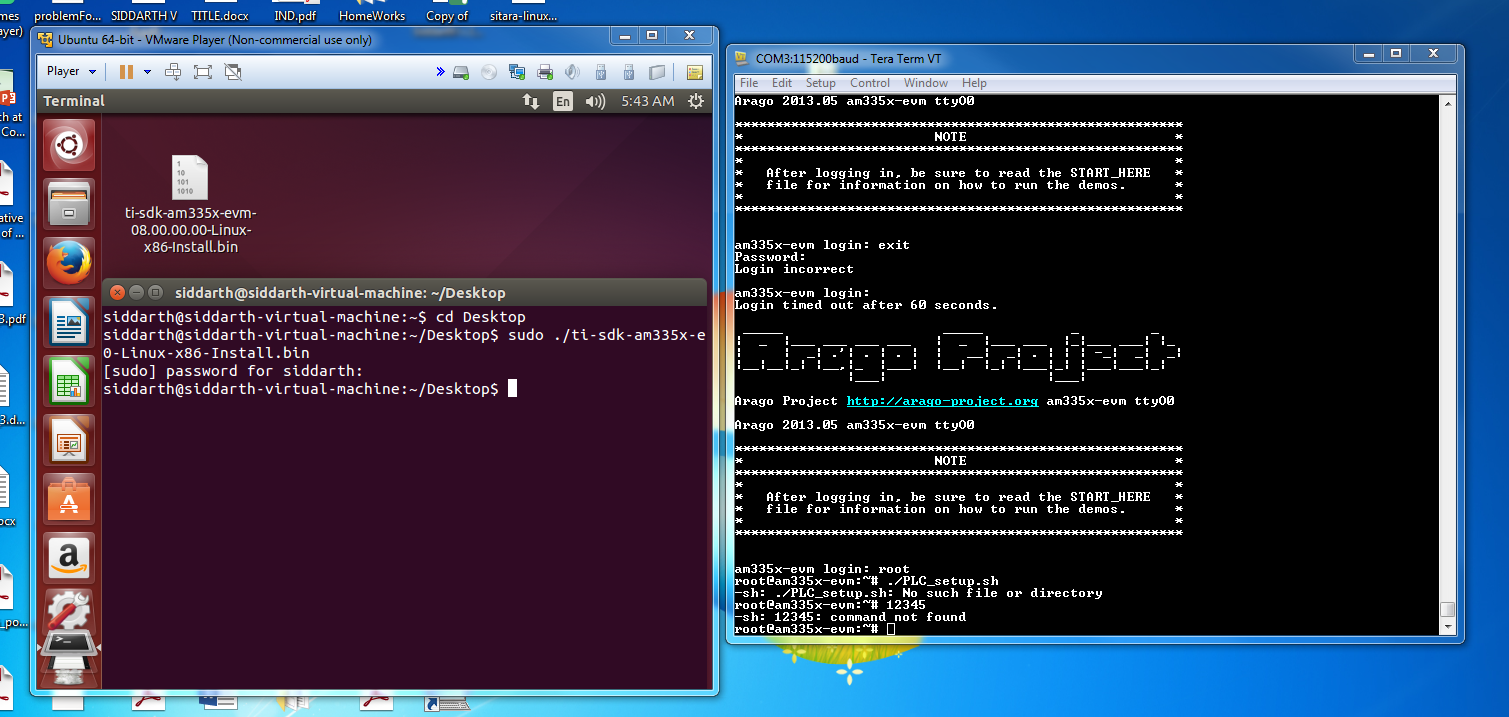Enter full screen mode in VMware Player
Viewport: 1509px width, 717px height.
click(x=203, y=71)
